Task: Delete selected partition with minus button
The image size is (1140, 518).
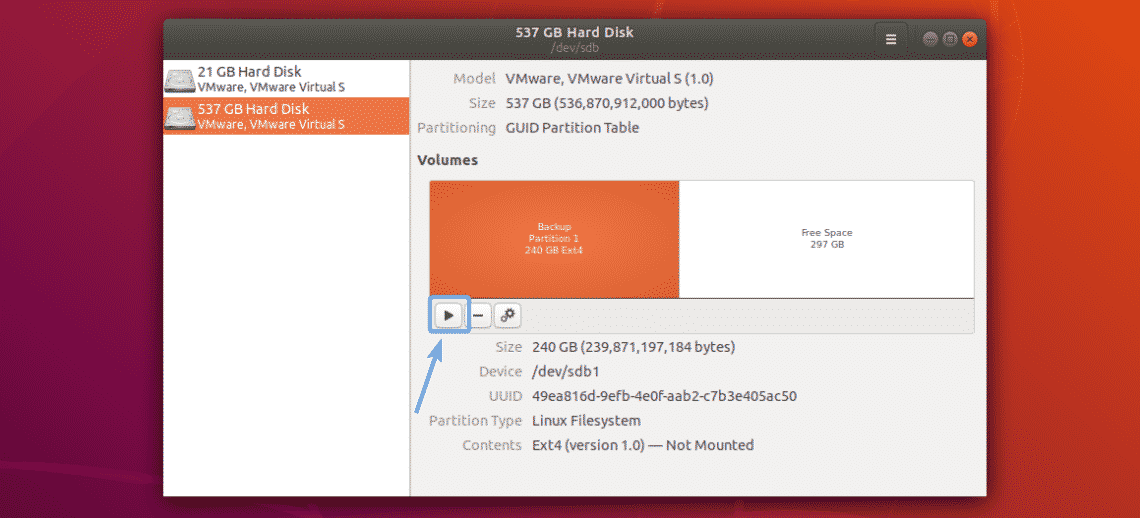Action: coord(478,315)
